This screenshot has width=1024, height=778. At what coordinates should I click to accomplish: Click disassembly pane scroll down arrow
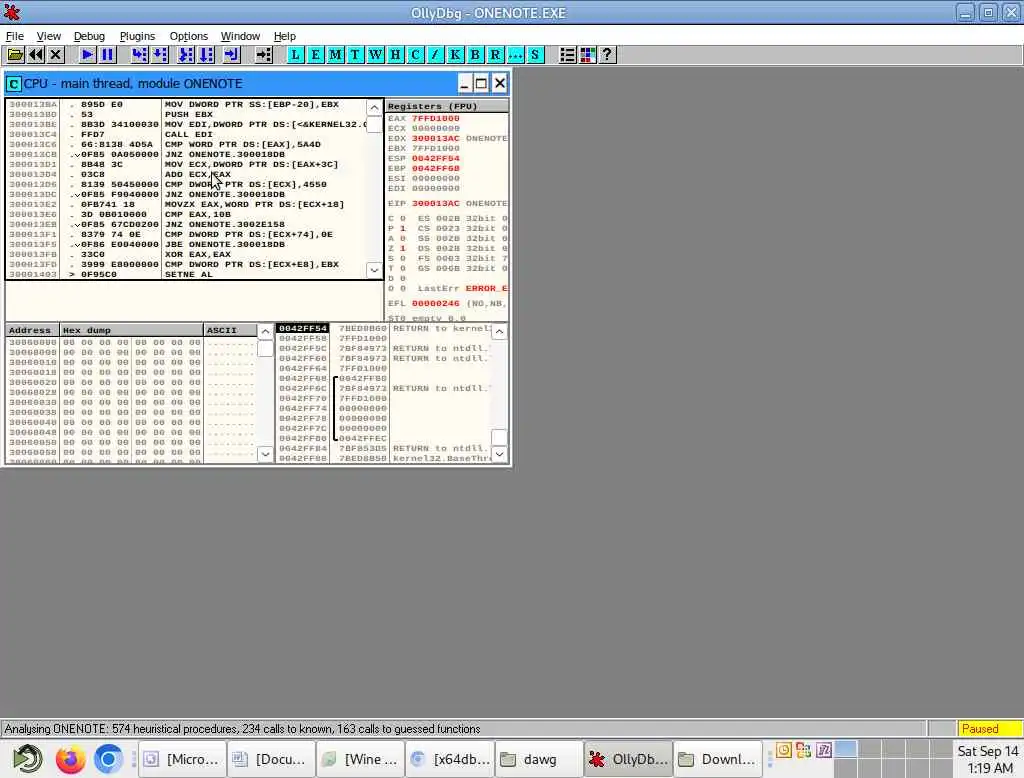374,270
